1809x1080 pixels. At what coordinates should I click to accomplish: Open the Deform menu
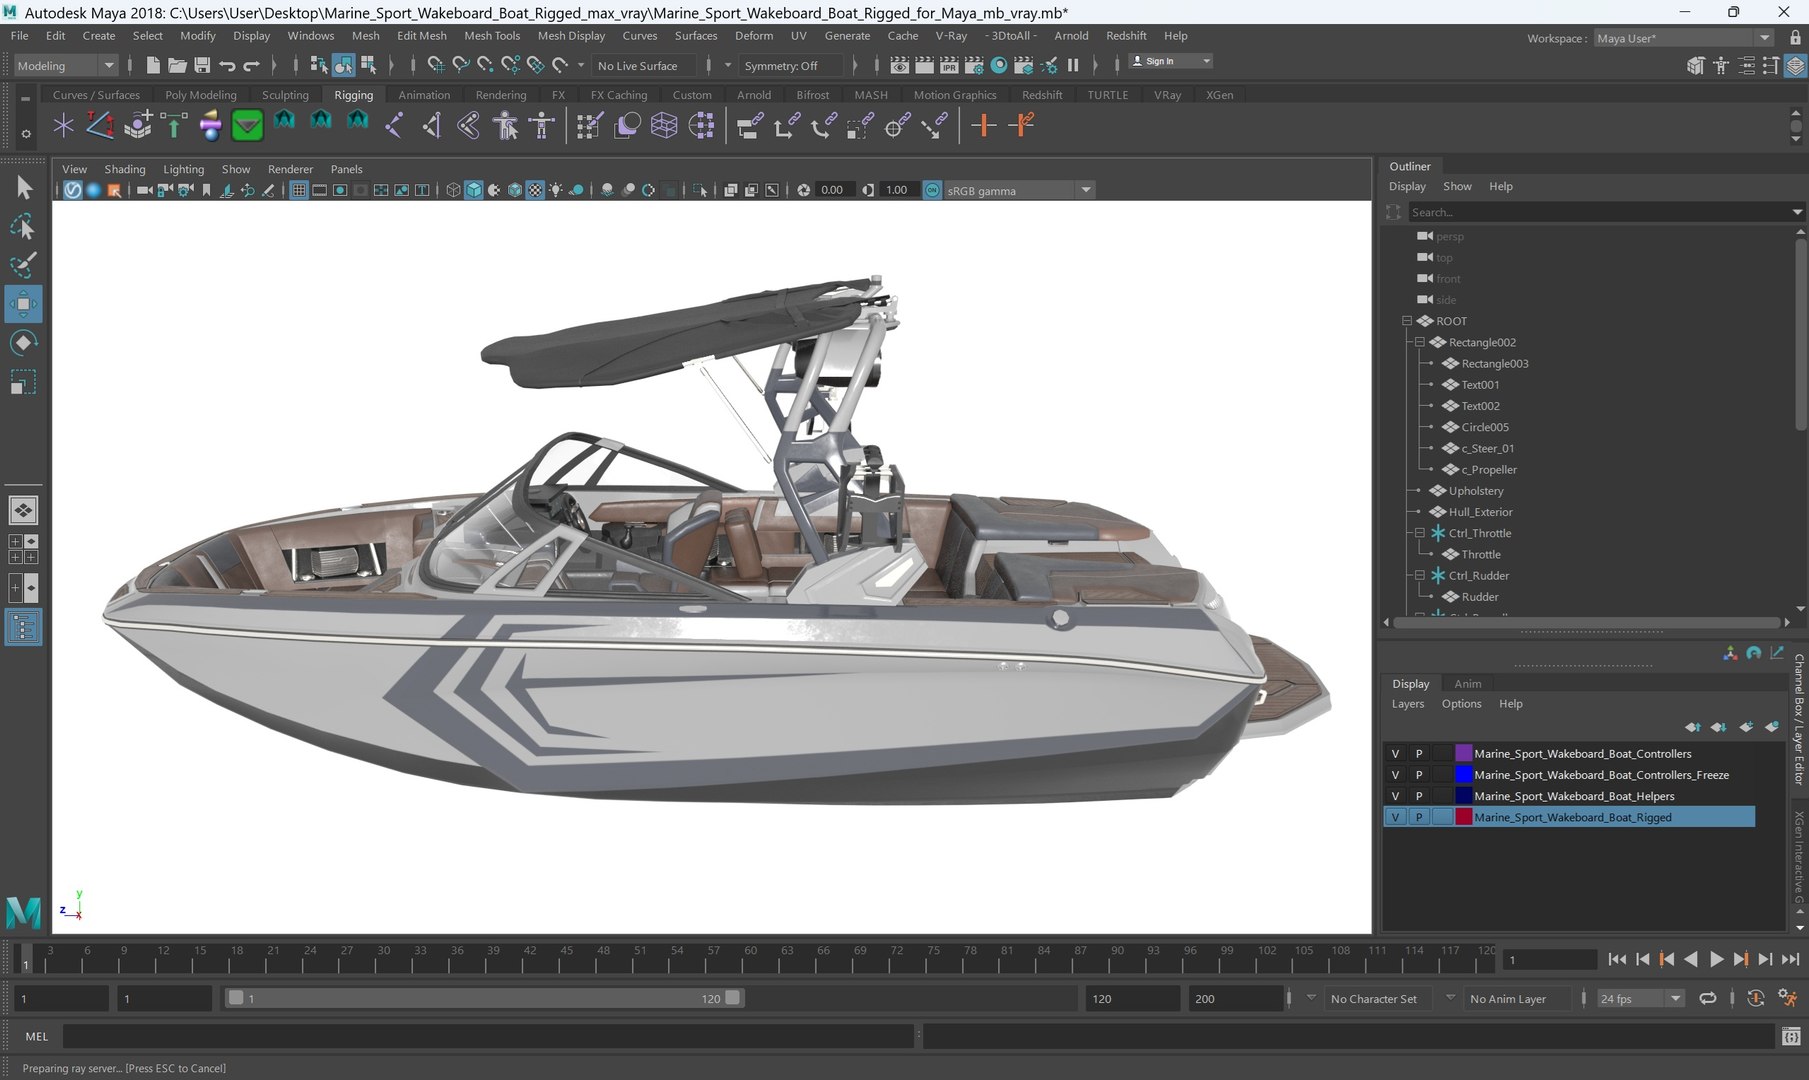coord(754,35)
